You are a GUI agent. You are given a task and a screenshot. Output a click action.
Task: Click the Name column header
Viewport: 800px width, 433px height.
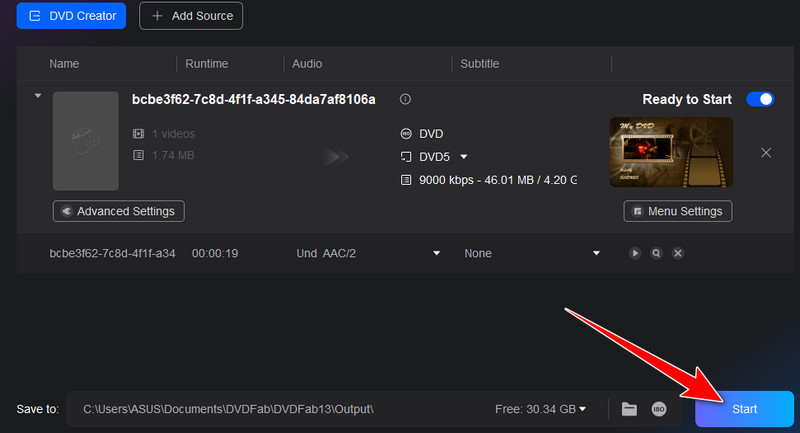point(64,64)
